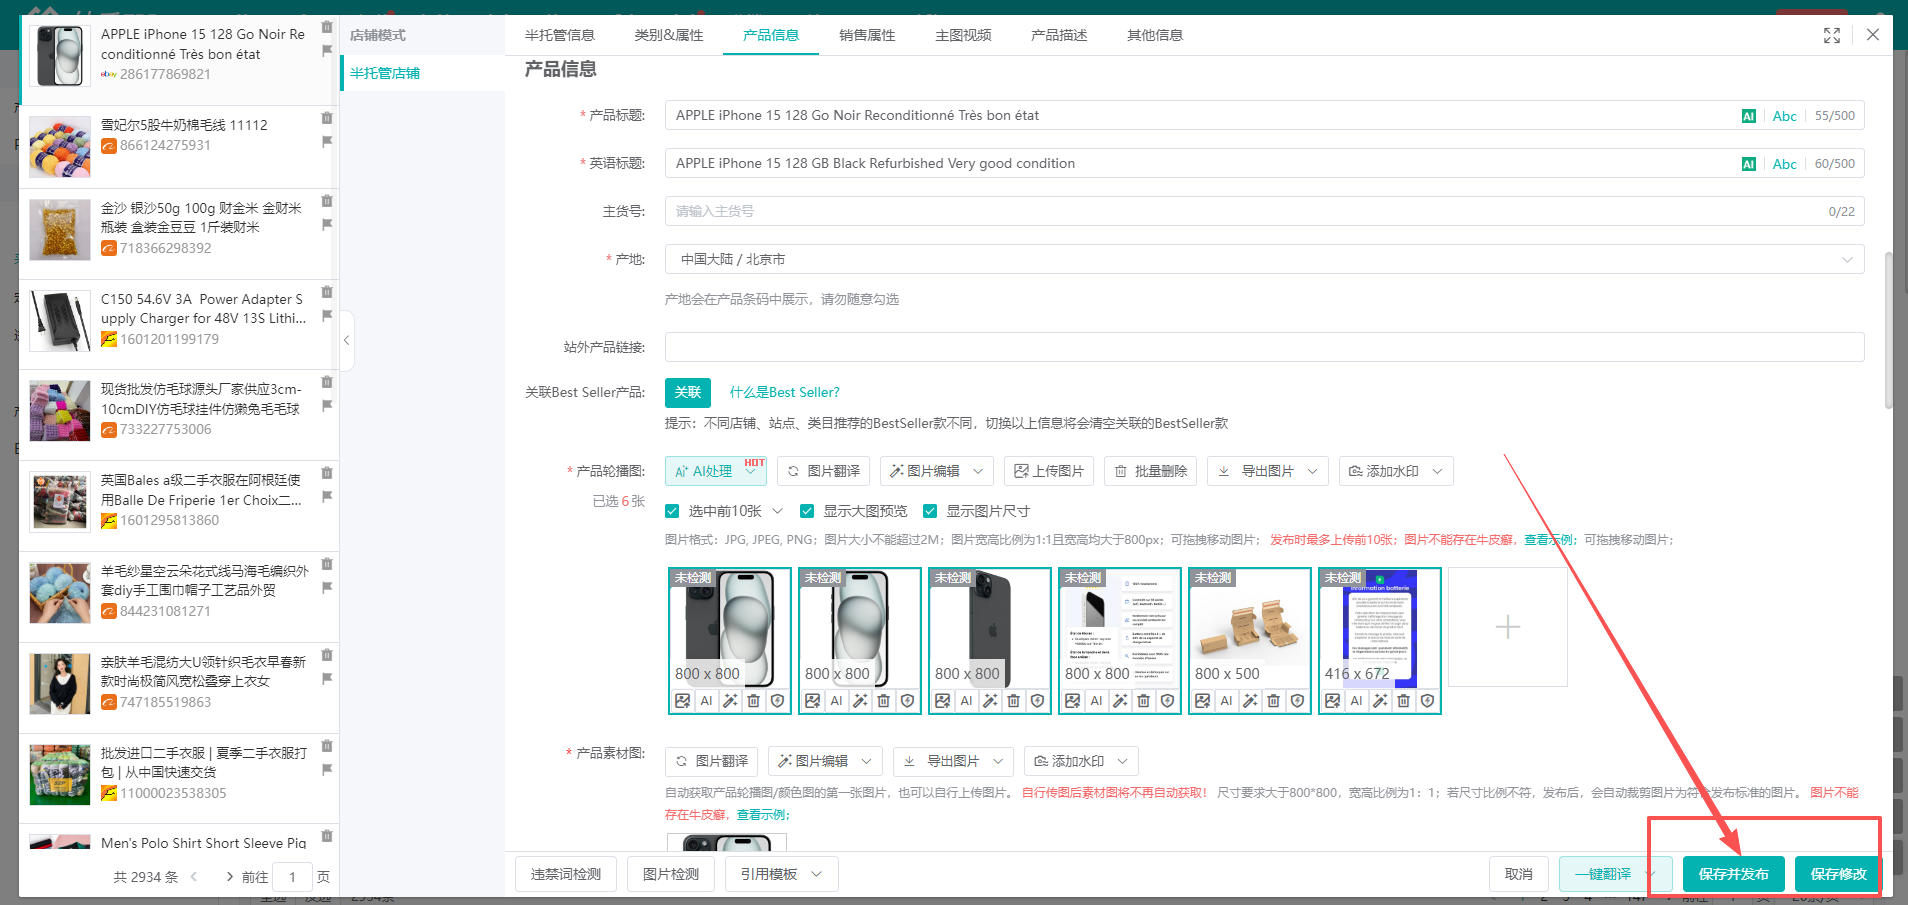Toggle 显示图片尺寸 checkbox

point(930,511)
